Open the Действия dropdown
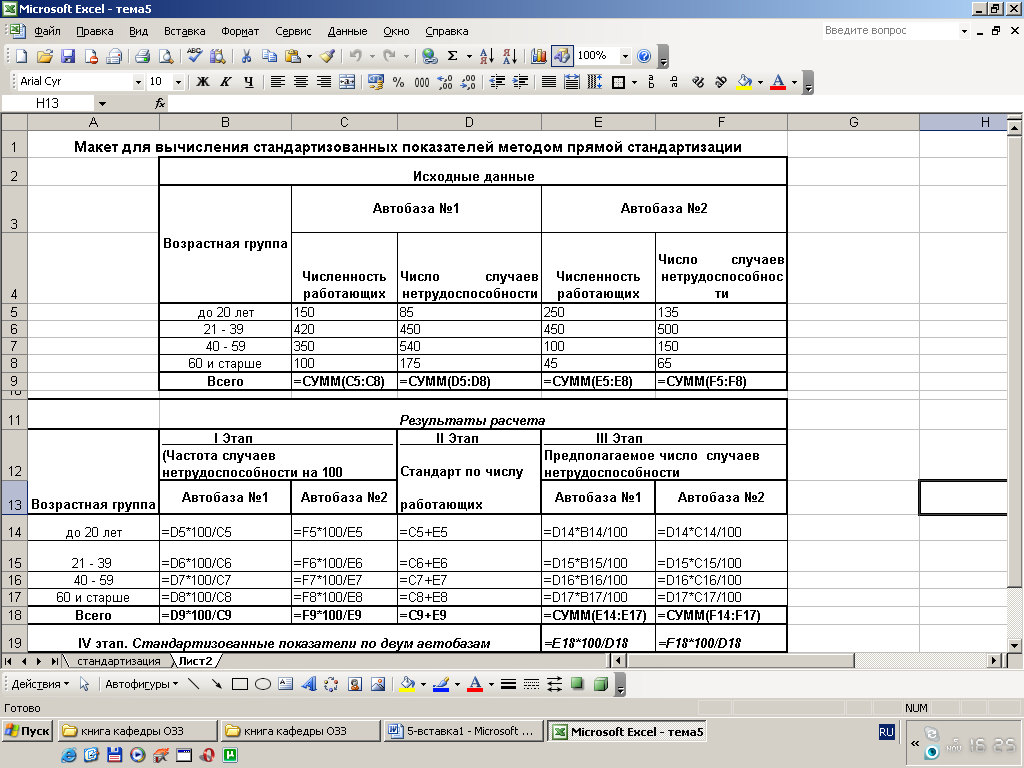The height and width of the screenshot is (768, 1024). click(40, 684)
